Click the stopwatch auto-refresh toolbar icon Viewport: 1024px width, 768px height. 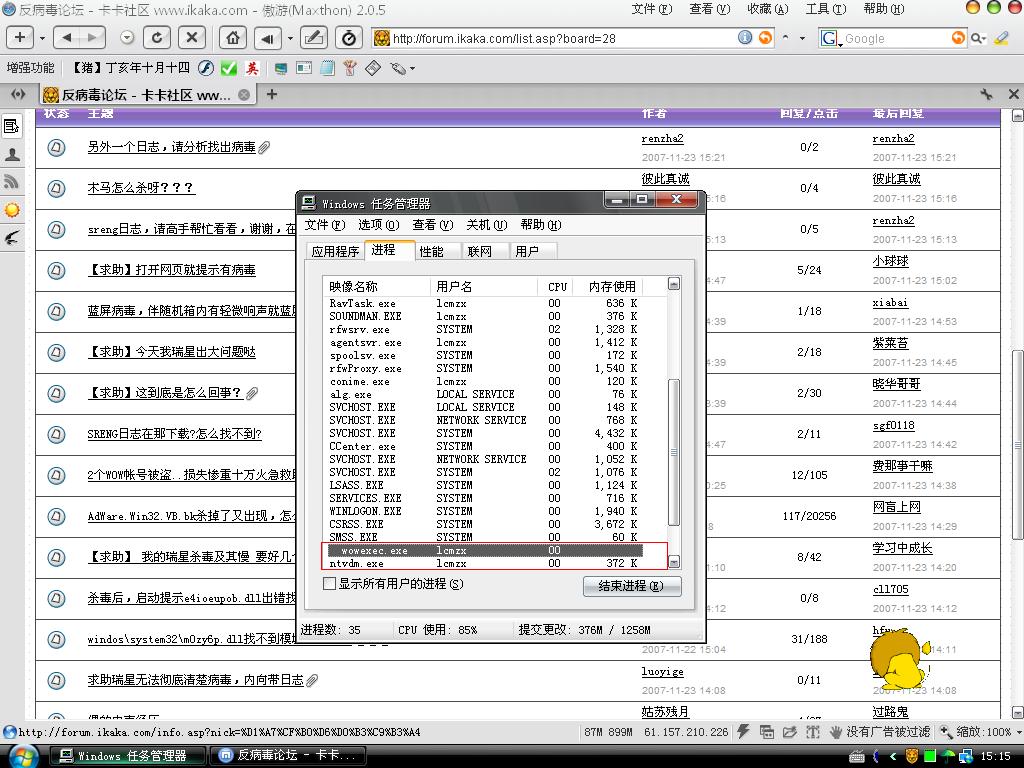pos(348,38)
